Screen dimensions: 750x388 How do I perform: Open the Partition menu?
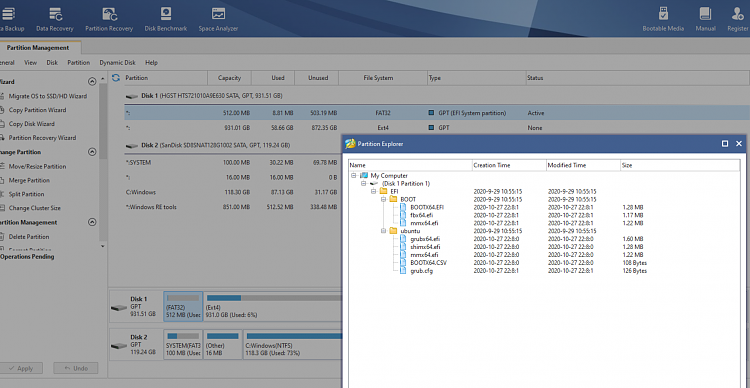point(78,63)
